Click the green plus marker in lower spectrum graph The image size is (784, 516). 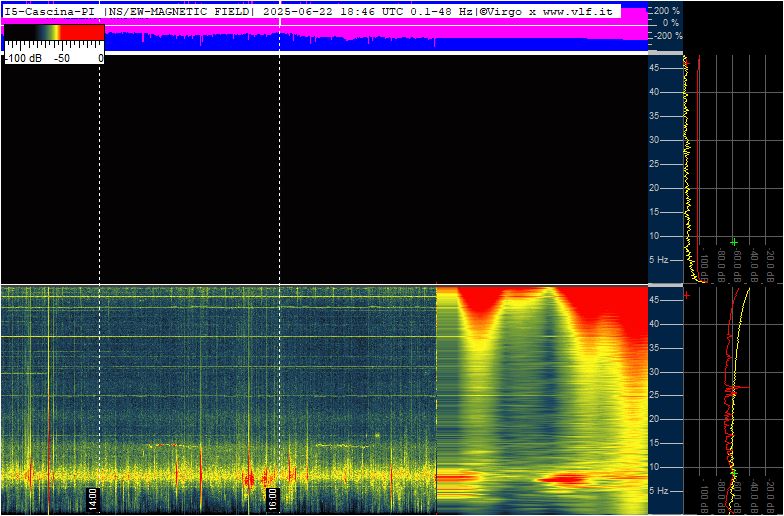(x=734, y=472)
